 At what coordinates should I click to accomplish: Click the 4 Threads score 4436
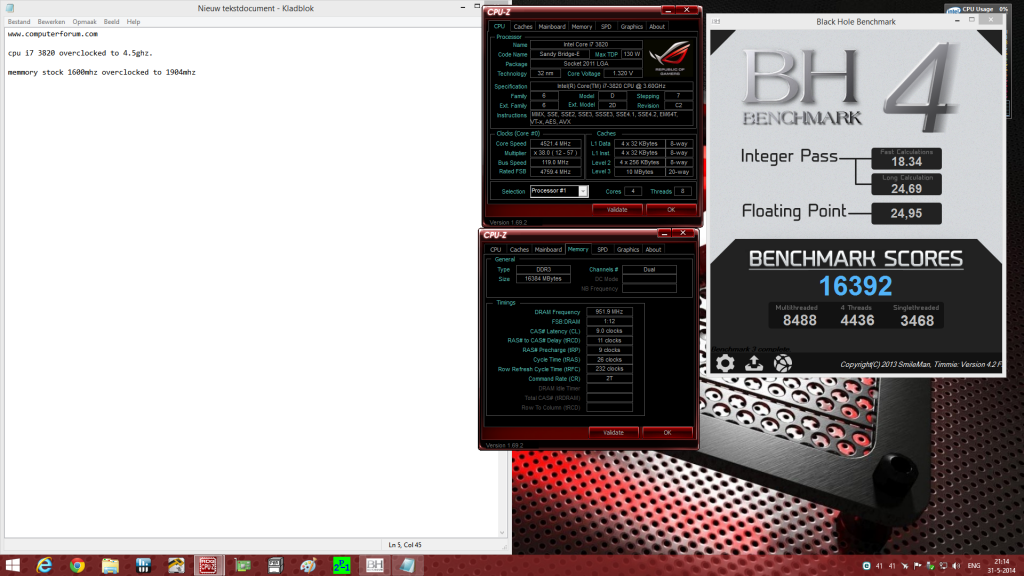tap(857, 320)
